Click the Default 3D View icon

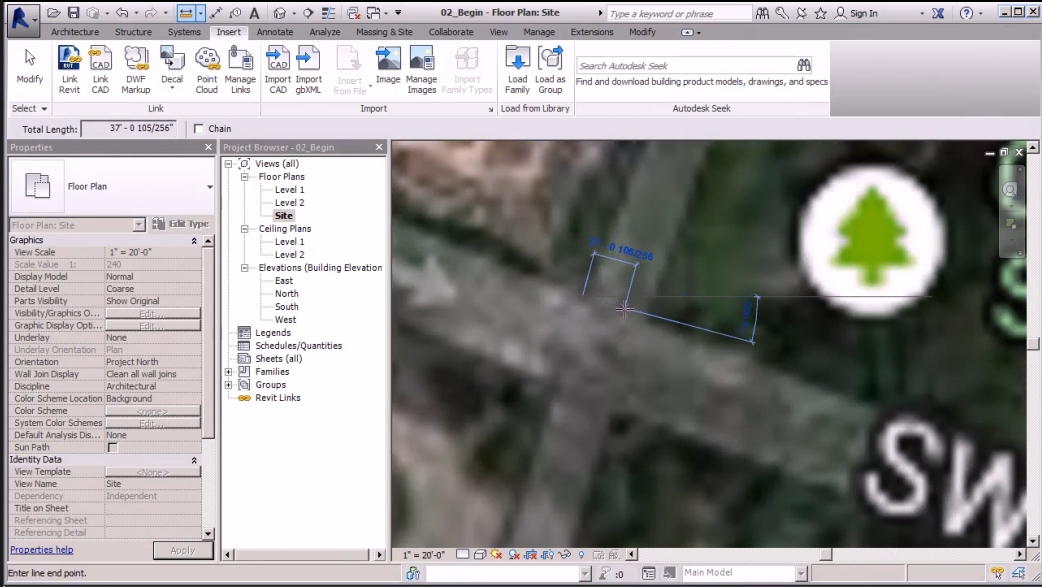(280, 13)
